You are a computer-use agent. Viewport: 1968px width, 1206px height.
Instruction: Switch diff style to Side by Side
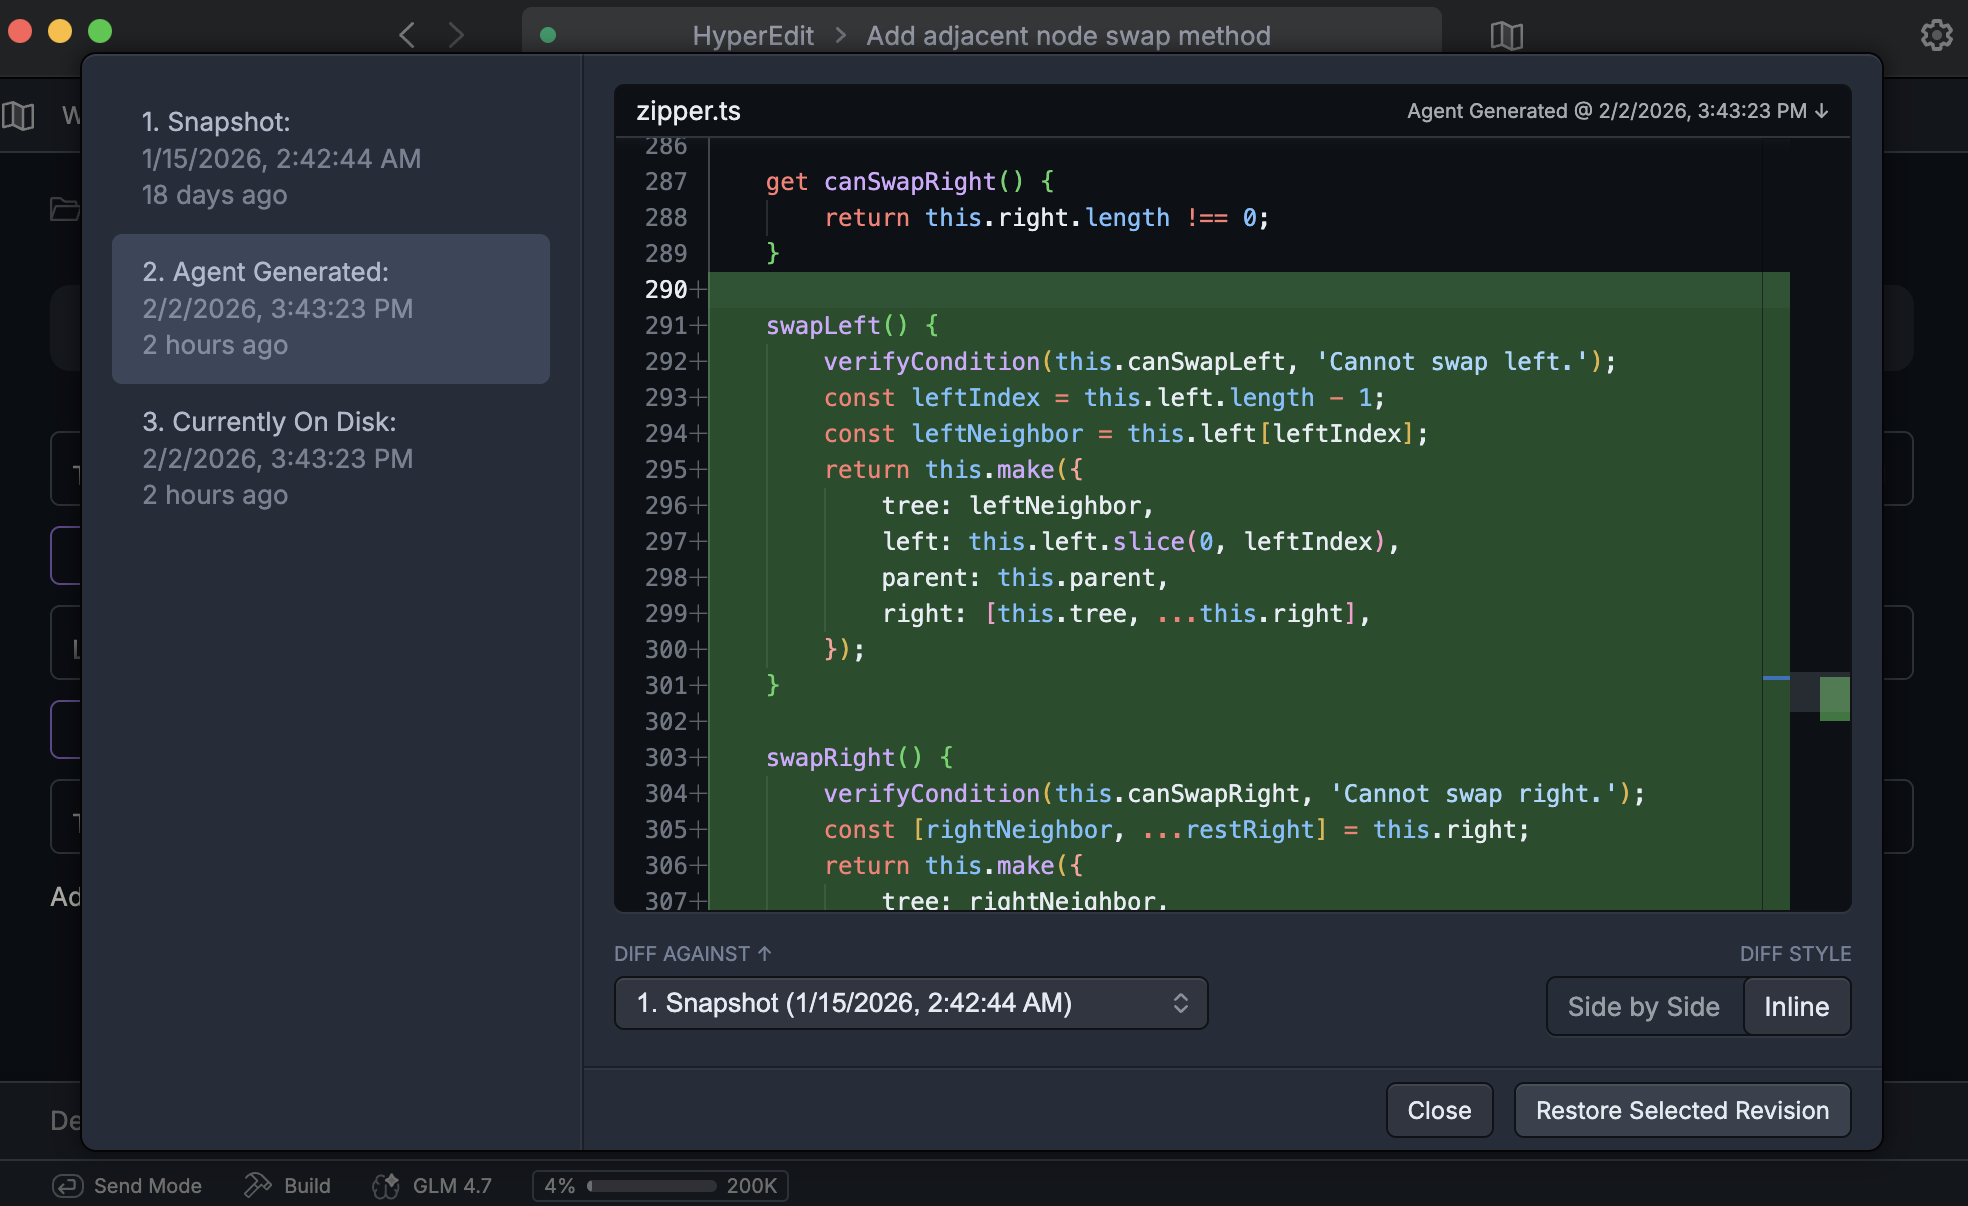1643,1006
